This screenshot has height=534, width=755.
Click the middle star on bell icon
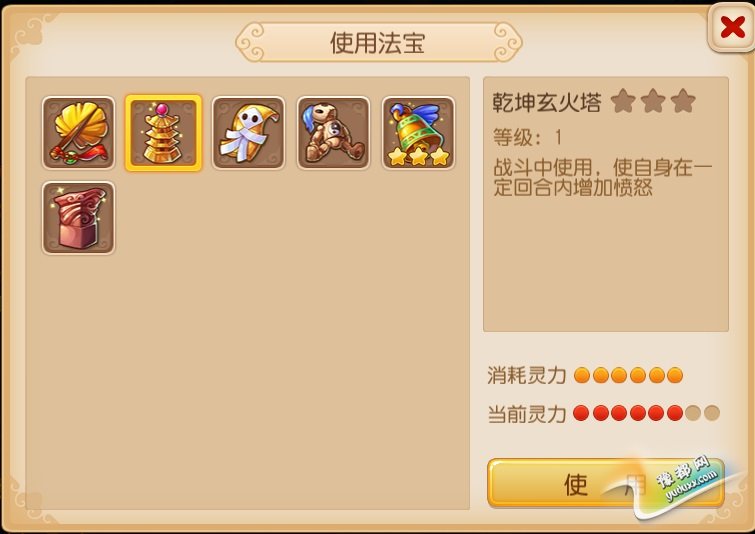(x=418, y=156)
